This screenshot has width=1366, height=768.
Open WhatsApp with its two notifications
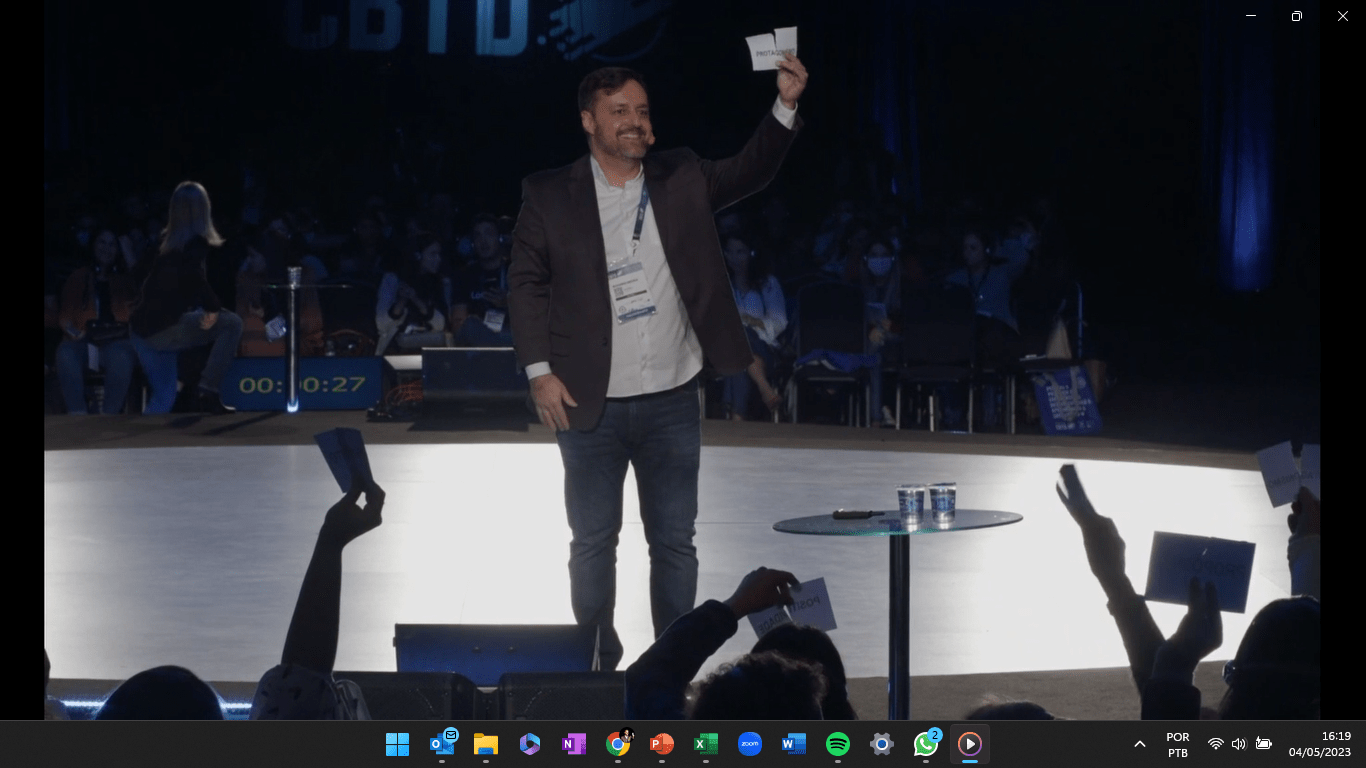tap(925, 743)
